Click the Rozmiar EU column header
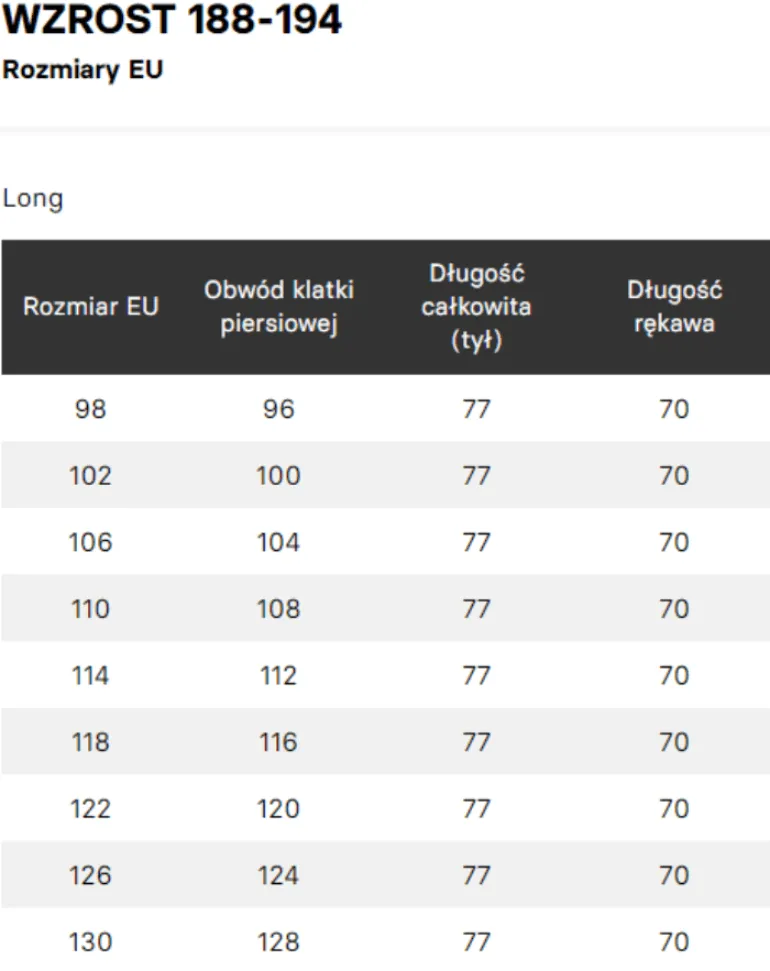Screen dimensions: 770x971 (91, 307)
